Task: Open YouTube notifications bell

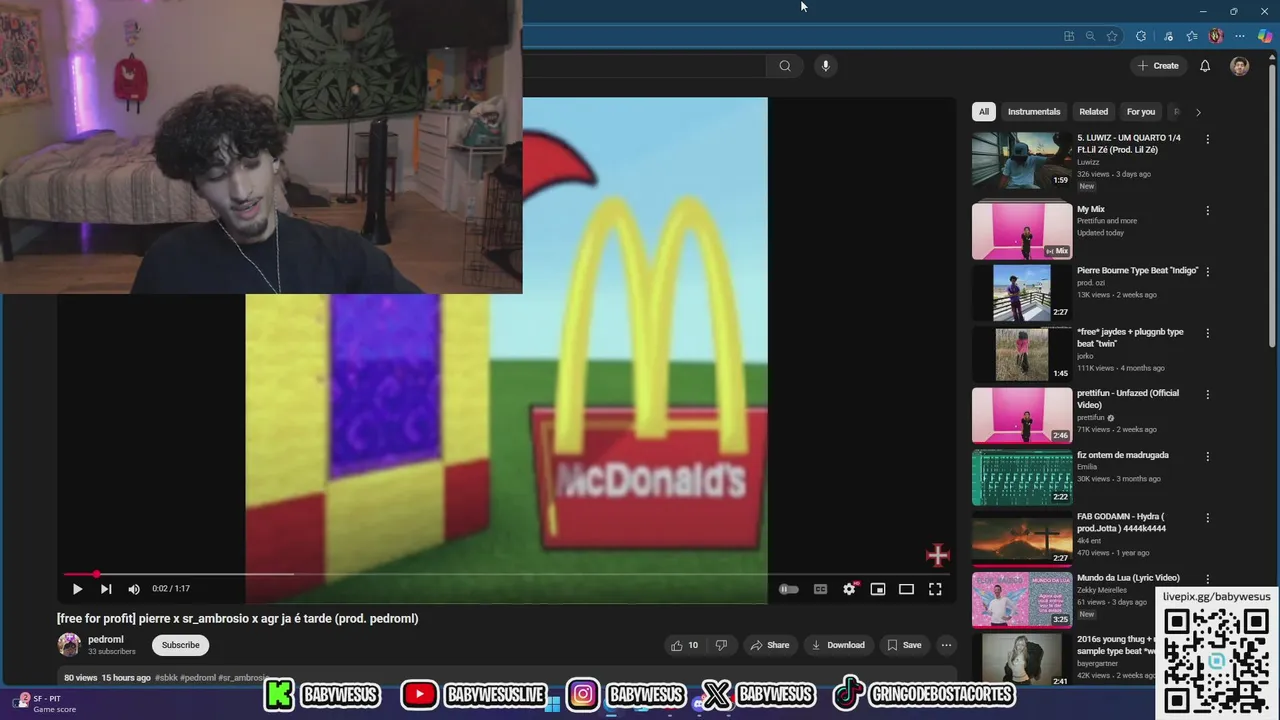Action: (1205, 66)
